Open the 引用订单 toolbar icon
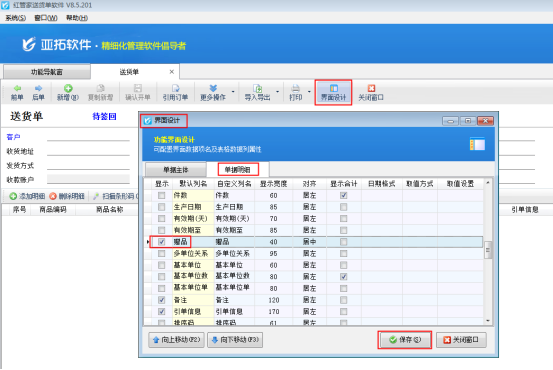The height and width of the screenshot is (370, 553). (175, 89)
